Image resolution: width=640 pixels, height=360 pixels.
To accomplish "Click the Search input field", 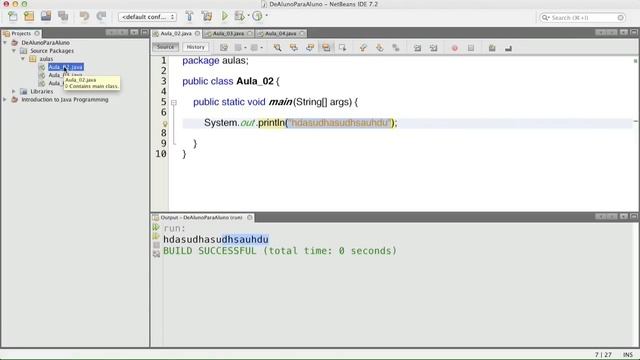I will pos(582,18).
